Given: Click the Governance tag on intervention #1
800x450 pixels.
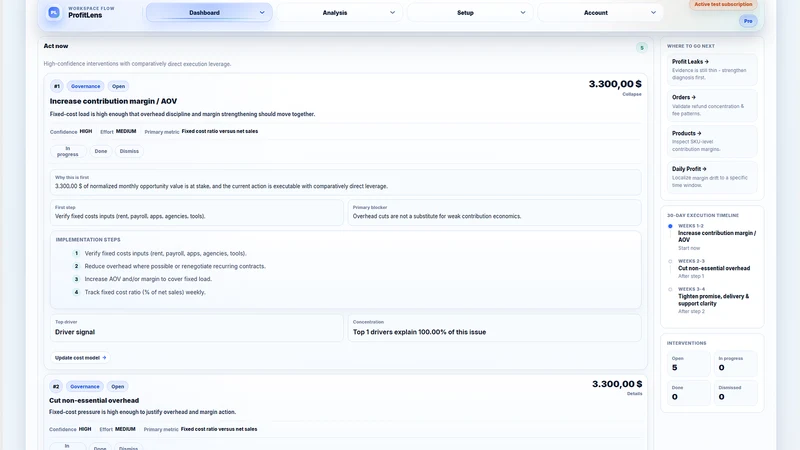Looking at the screenshot, I should point(85,86).
